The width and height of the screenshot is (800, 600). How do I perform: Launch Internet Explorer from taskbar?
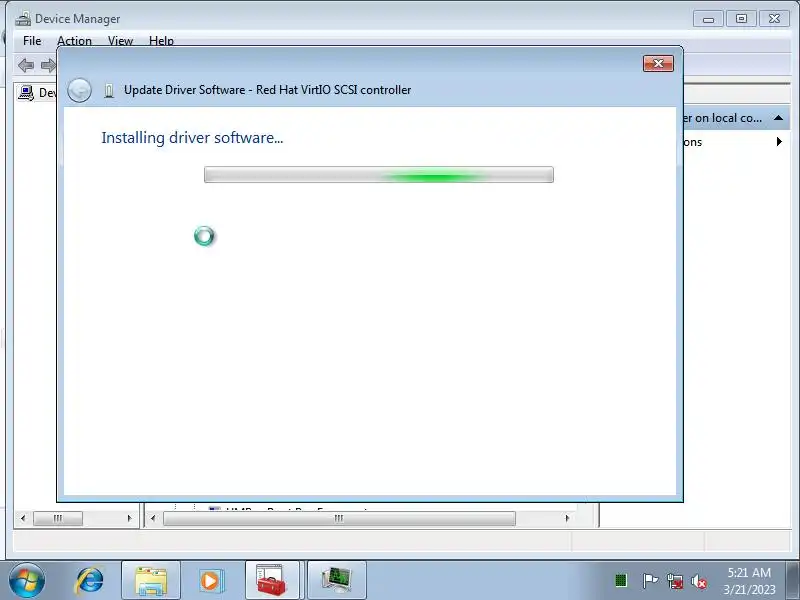(90, 581)
